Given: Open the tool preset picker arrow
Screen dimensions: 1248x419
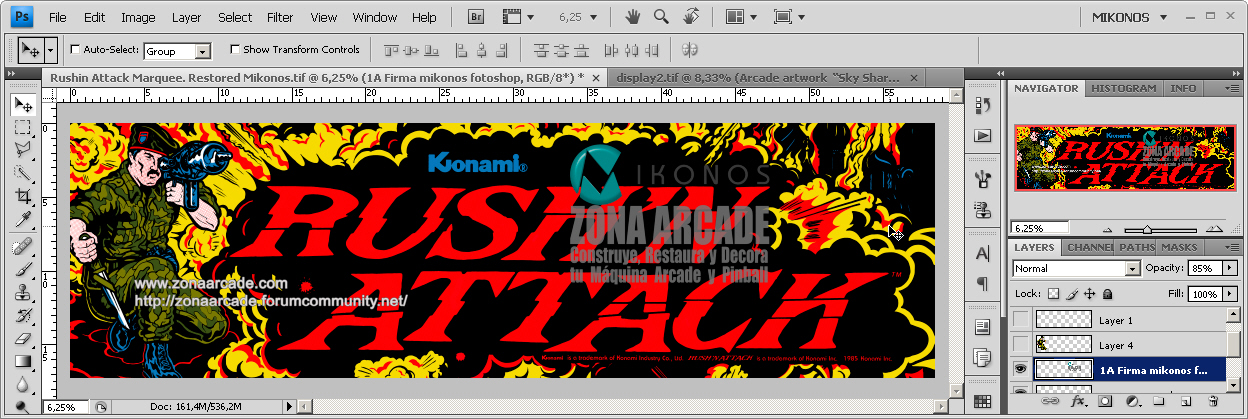Looking at the screenshot, I should [x=53, y=49].
